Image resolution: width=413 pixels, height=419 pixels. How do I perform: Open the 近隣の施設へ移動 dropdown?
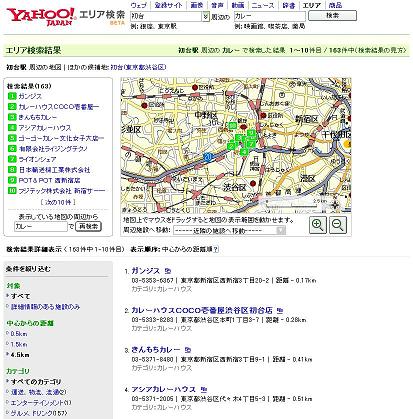[x=229, y=230]
